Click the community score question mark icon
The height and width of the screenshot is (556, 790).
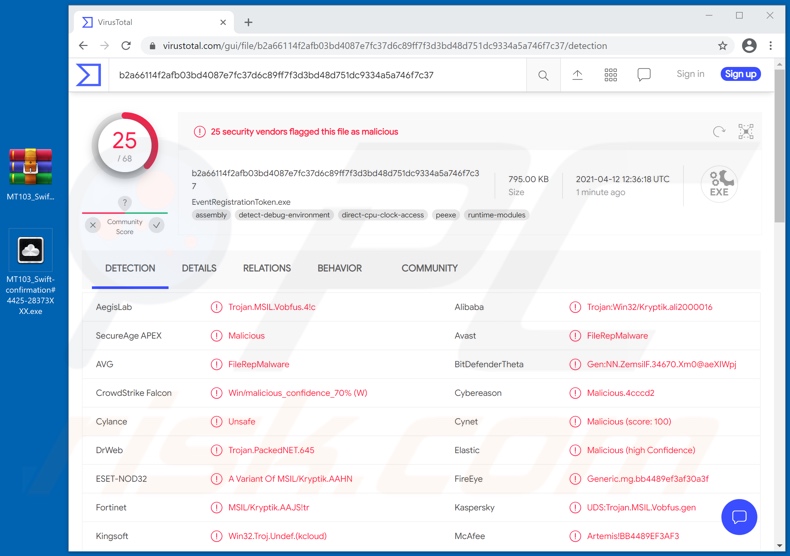point(124,203)
